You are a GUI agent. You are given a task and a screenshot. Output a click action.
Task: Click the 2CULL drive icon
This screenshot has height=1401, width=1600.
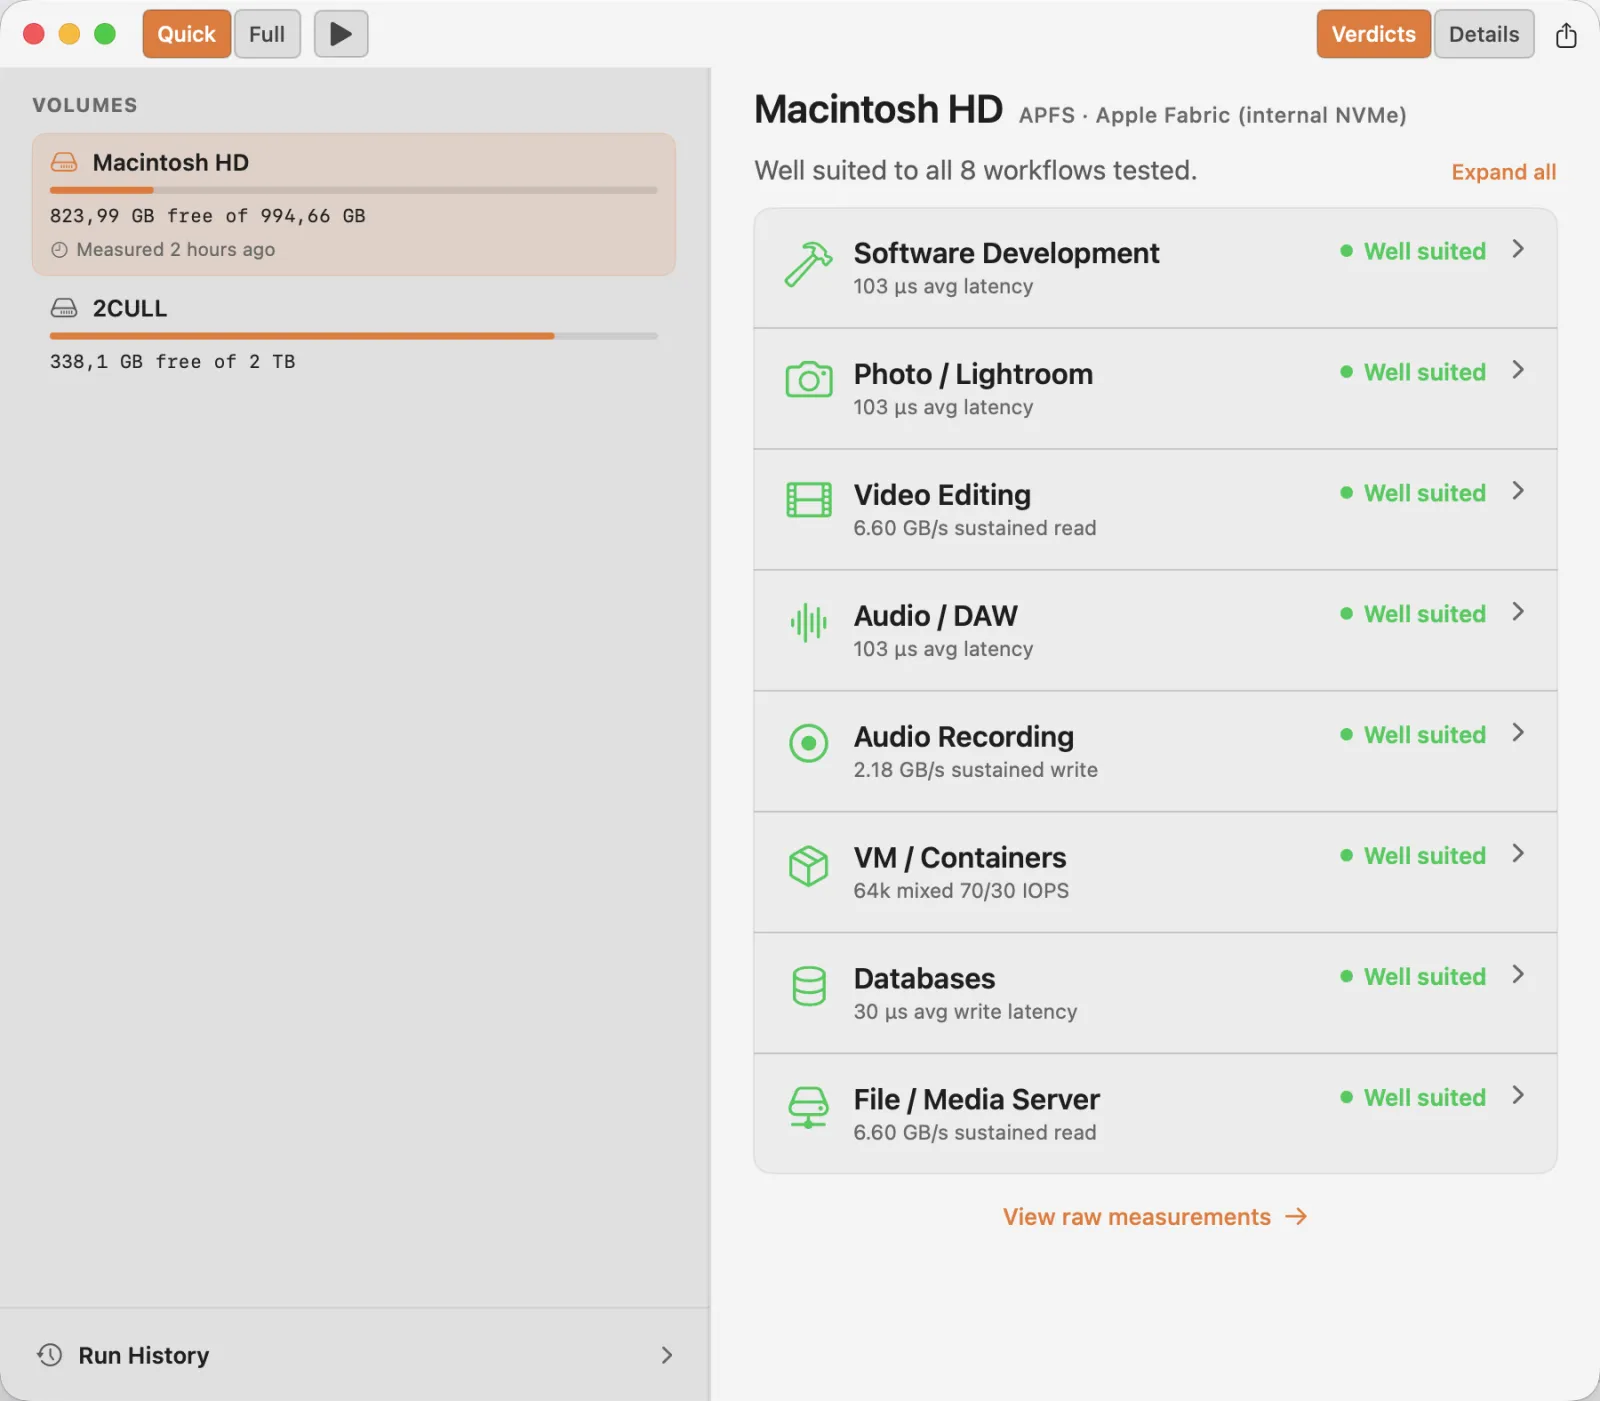click(64, 308)
